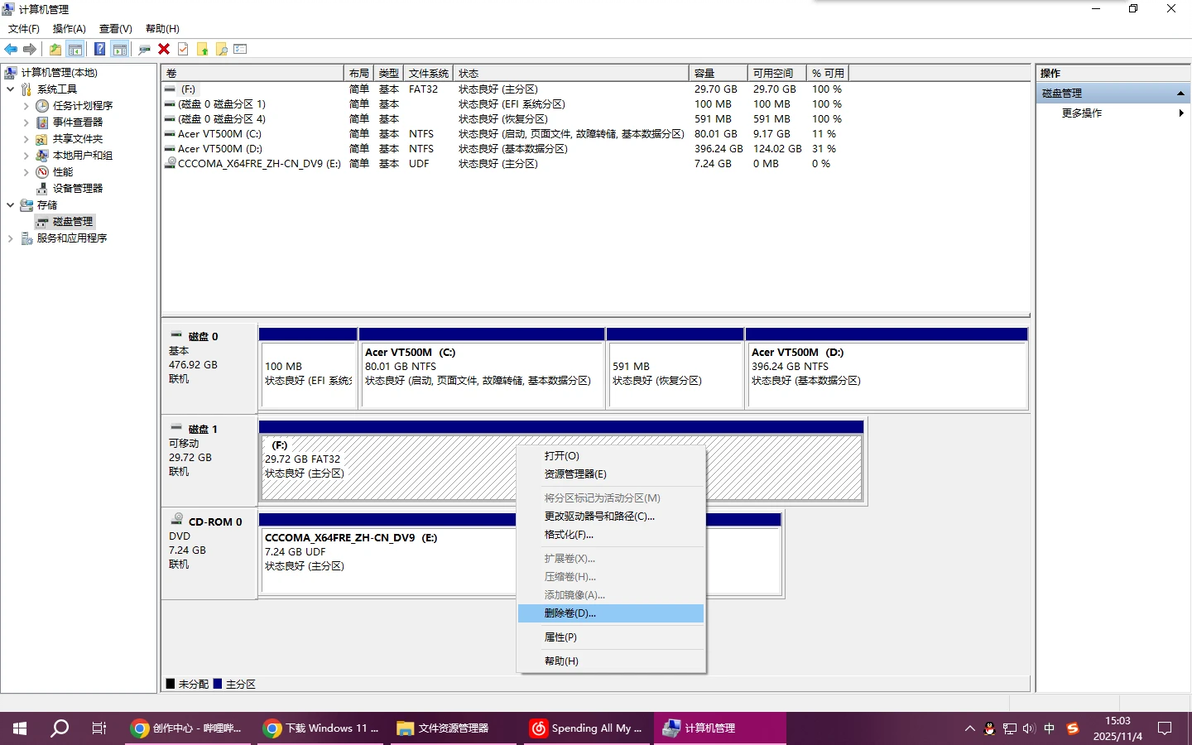Open QQ from the penguin tray icon
The width and height of the screenshot is (1192, 745).
point(989,728)
